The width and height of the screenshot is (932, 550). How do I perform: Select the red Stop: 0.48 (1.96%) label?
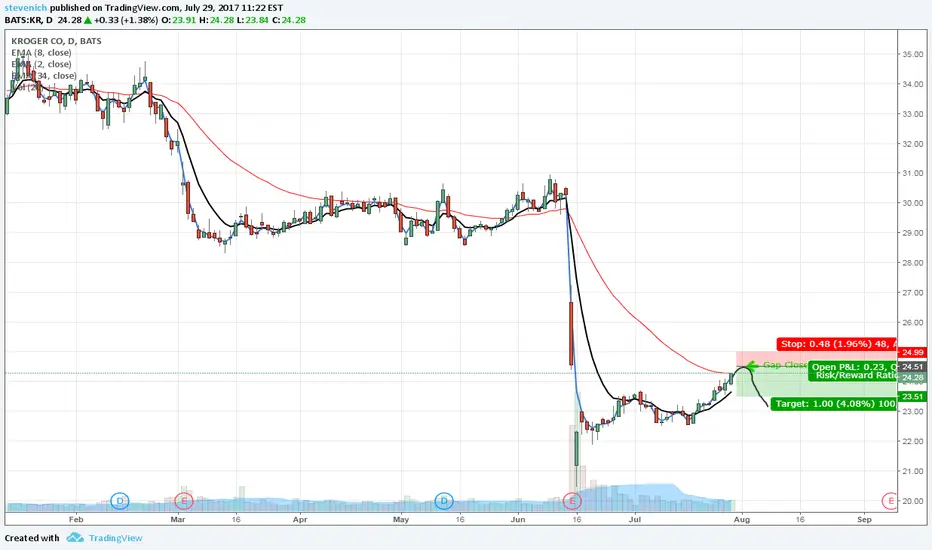click(x=836, y=344)
